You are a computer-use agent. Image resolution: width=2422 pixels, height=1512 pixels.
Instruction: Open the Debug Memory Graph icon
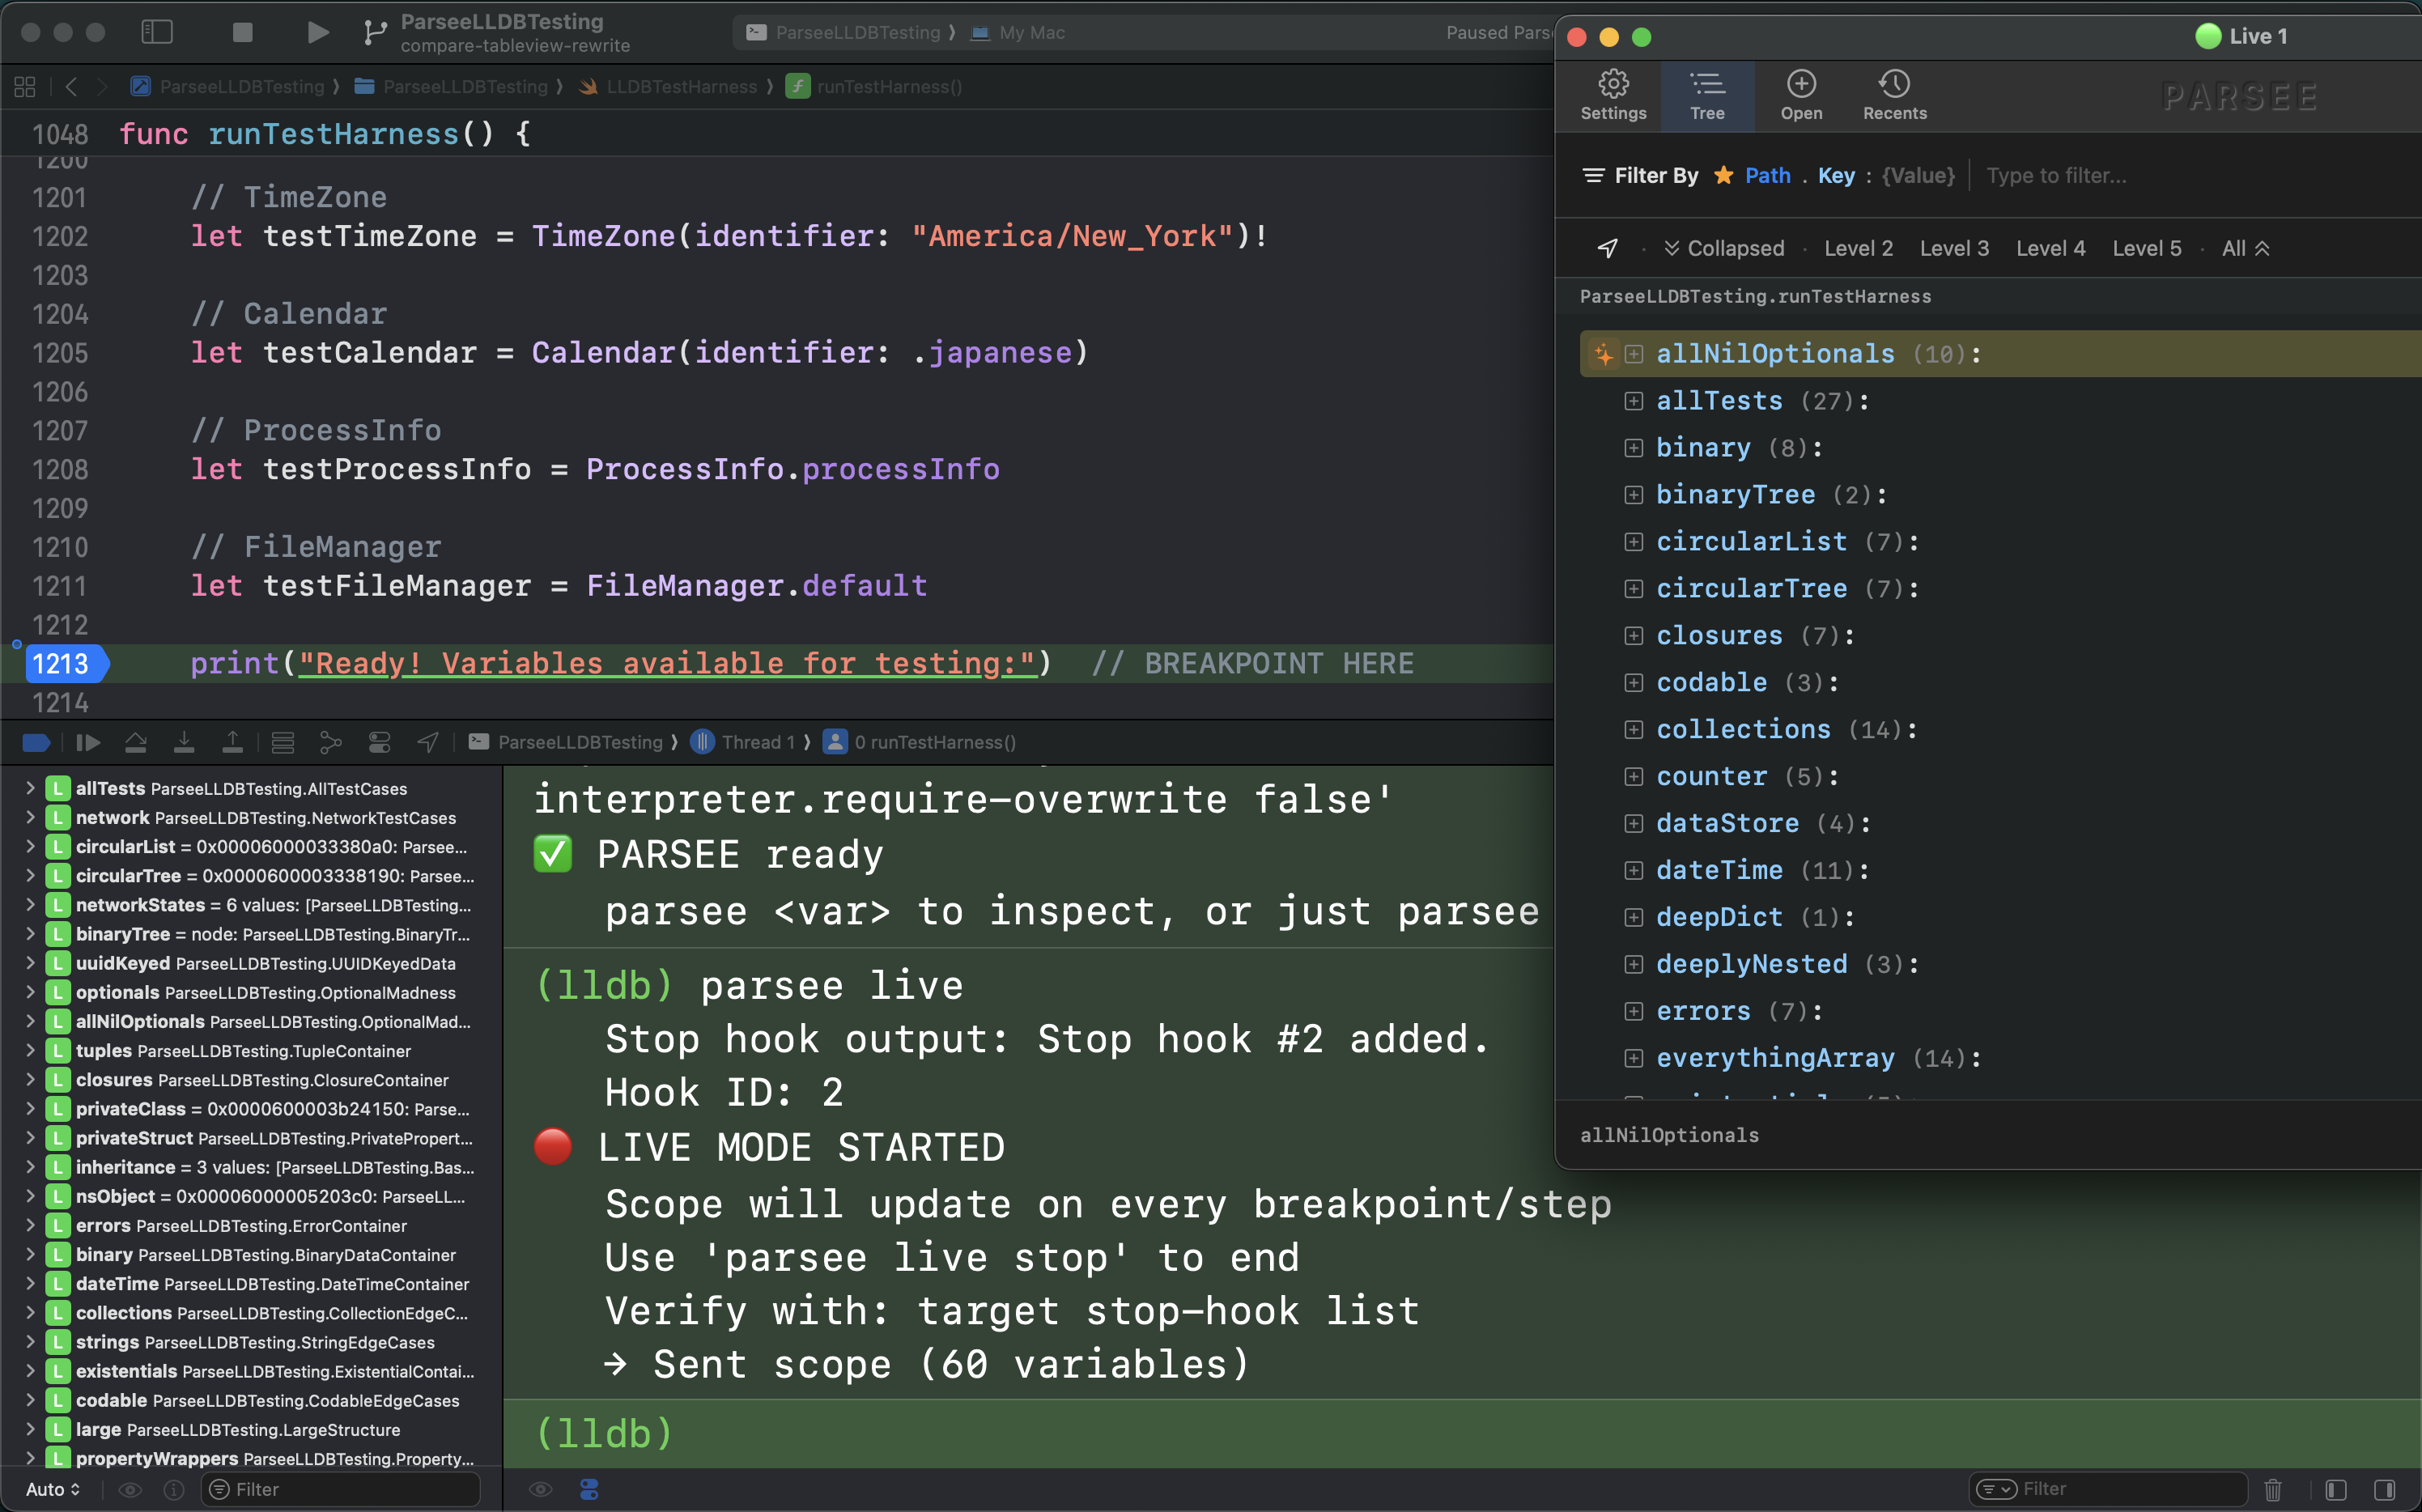(x=330, y=742)
